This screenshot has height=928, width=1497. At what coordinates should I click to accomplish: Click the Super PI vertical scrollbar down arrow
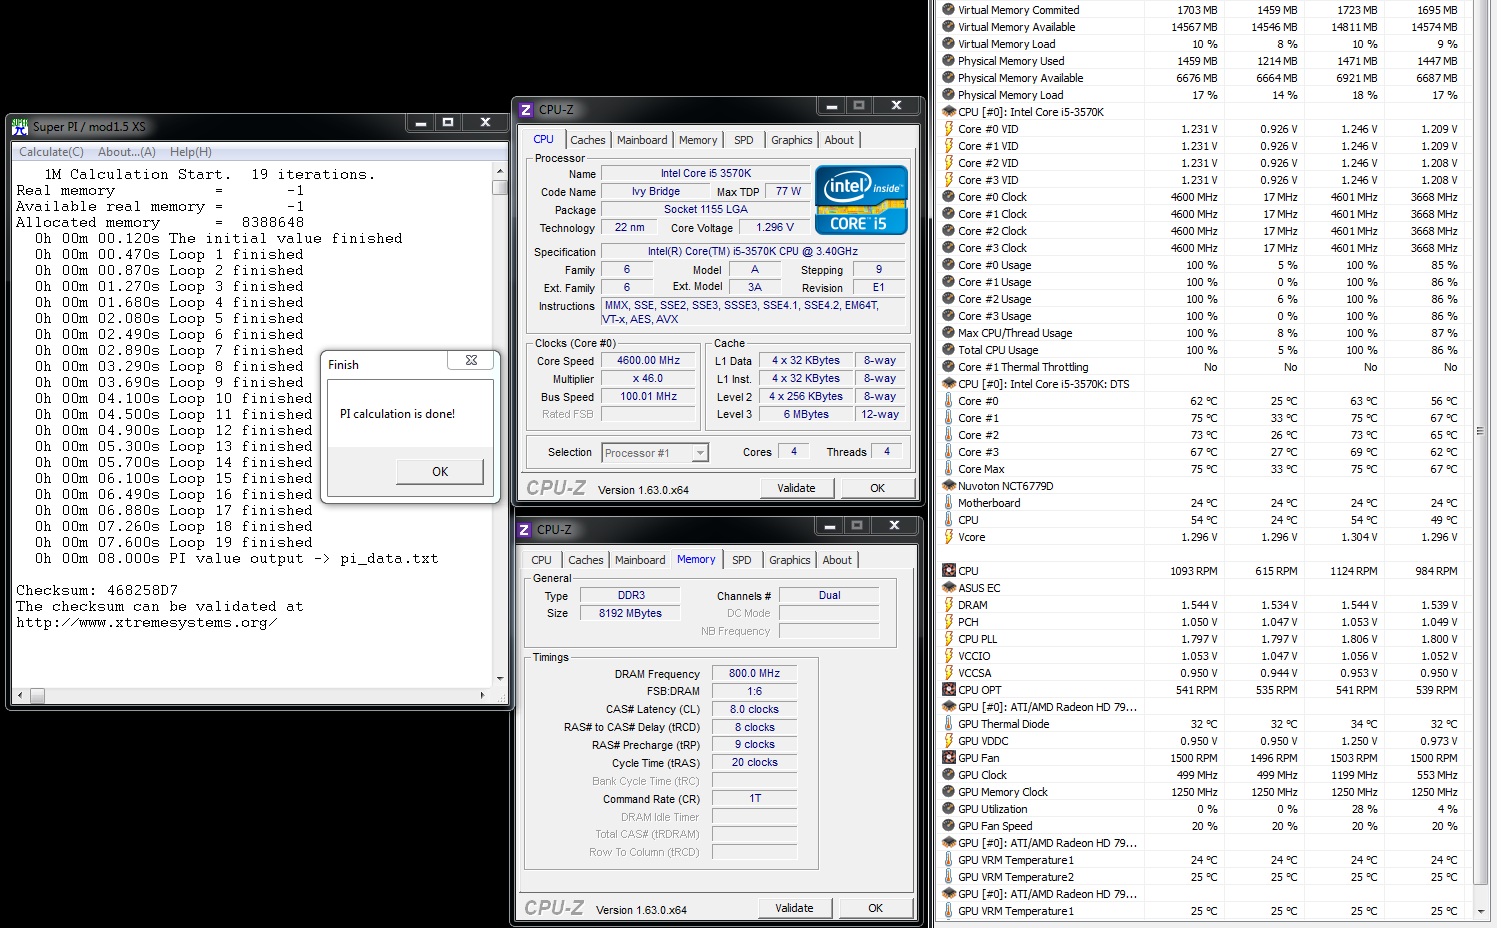pos(500,678)
